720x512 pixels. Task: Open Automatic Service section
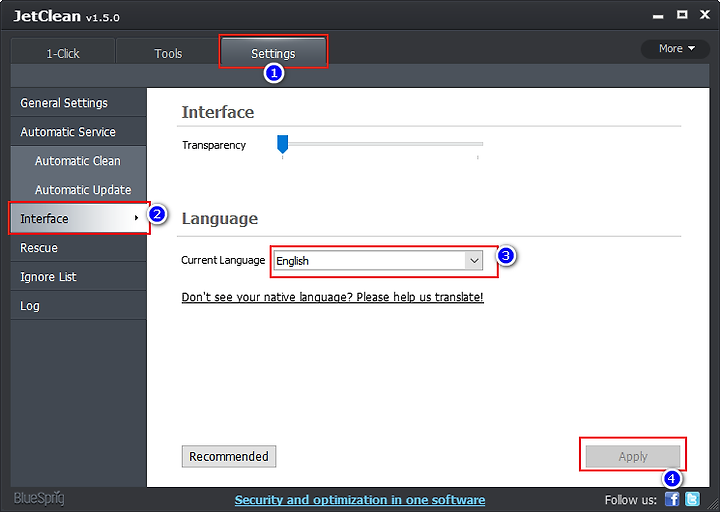(x=79, y=132)
